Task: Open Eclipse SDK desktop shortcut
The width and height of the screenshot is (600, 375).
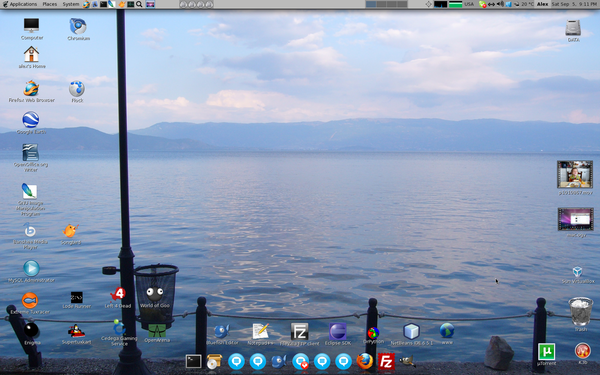Action: point(338,331)
